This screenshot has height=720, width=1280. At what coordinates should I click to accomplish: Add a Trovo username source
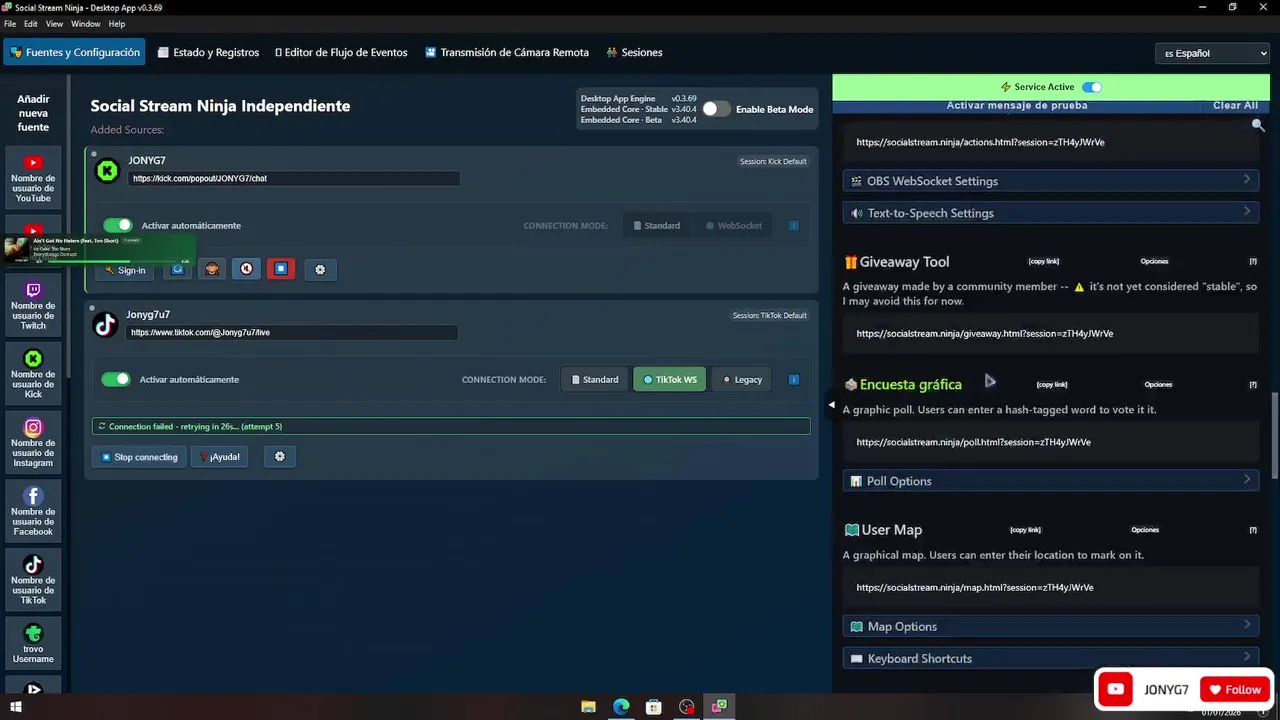coord(33,644)
